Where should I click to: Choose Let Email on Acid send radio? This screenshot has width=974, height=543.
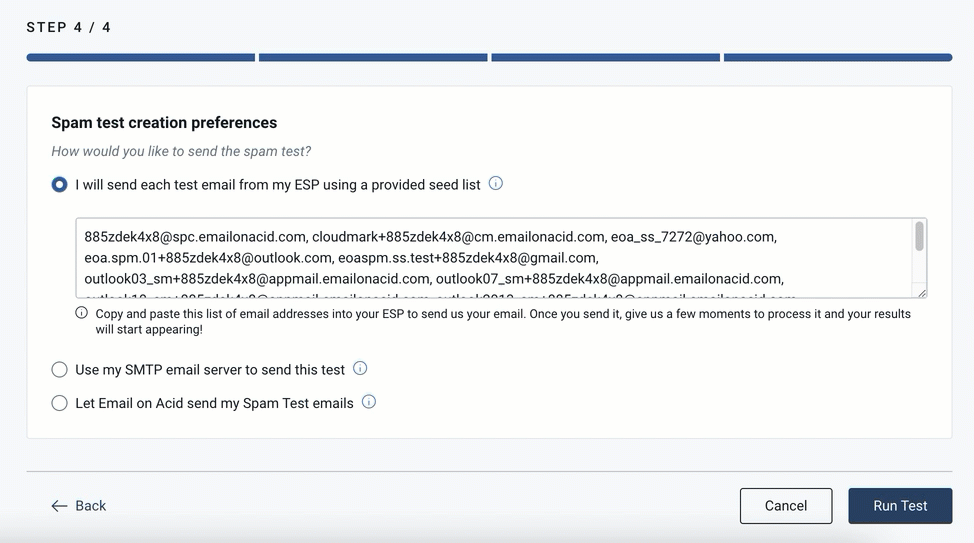60,403
